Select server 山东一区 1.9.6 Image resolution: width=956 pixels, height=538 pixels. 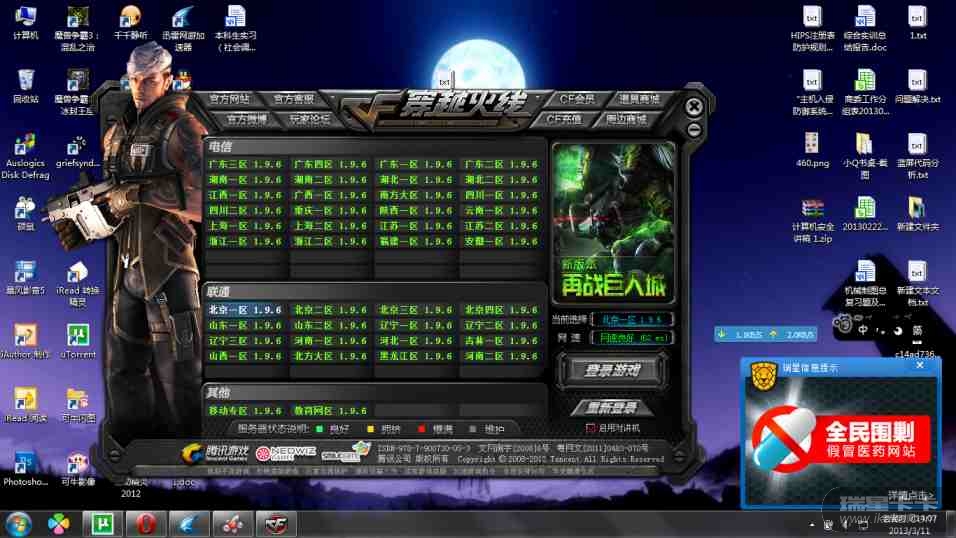[245, 326]
